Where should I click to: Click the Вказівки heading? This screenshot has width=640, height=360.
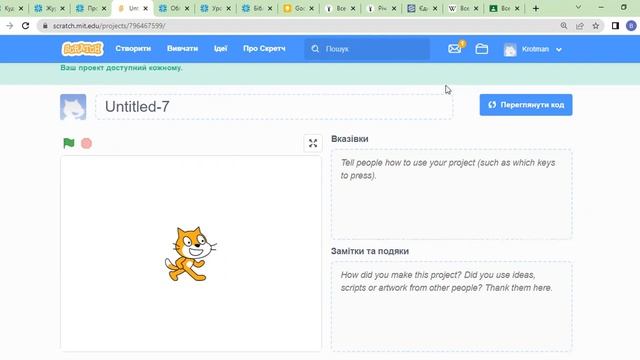tap(350, 139)
